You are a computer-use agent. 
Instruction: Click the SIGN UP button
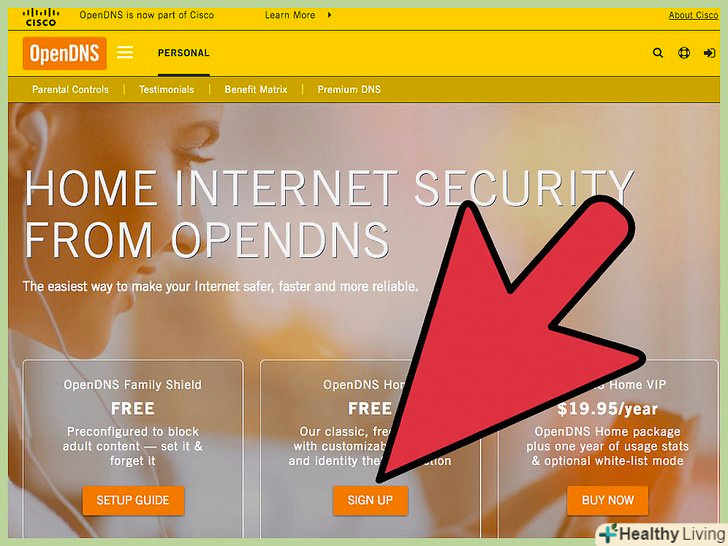coord(370,500)
